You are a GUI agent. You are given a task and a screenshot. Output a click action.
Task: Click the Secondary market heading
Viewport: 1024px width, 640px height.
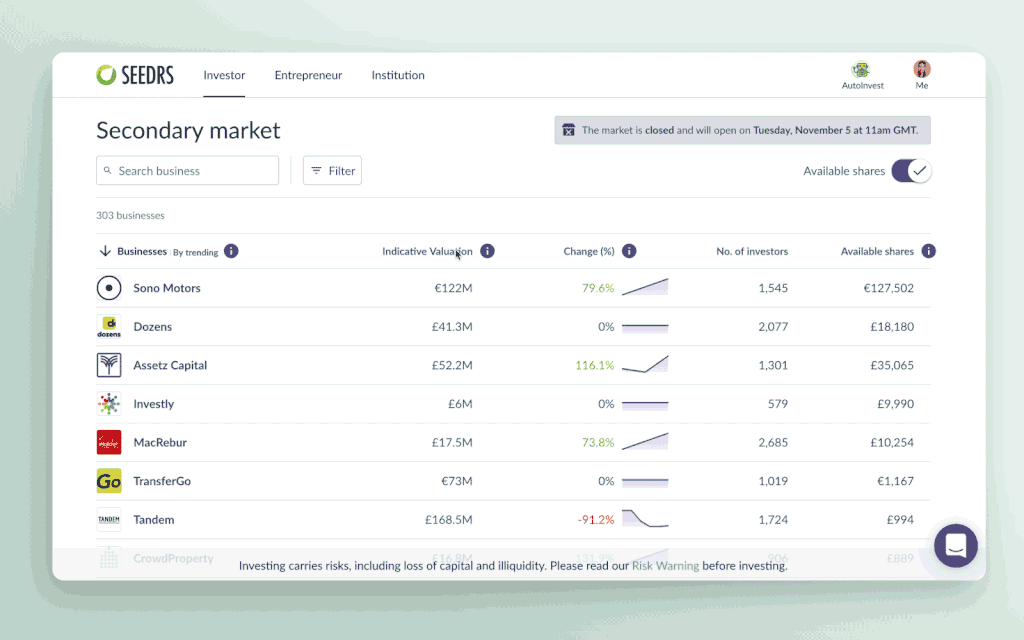[x=188, y=131]
